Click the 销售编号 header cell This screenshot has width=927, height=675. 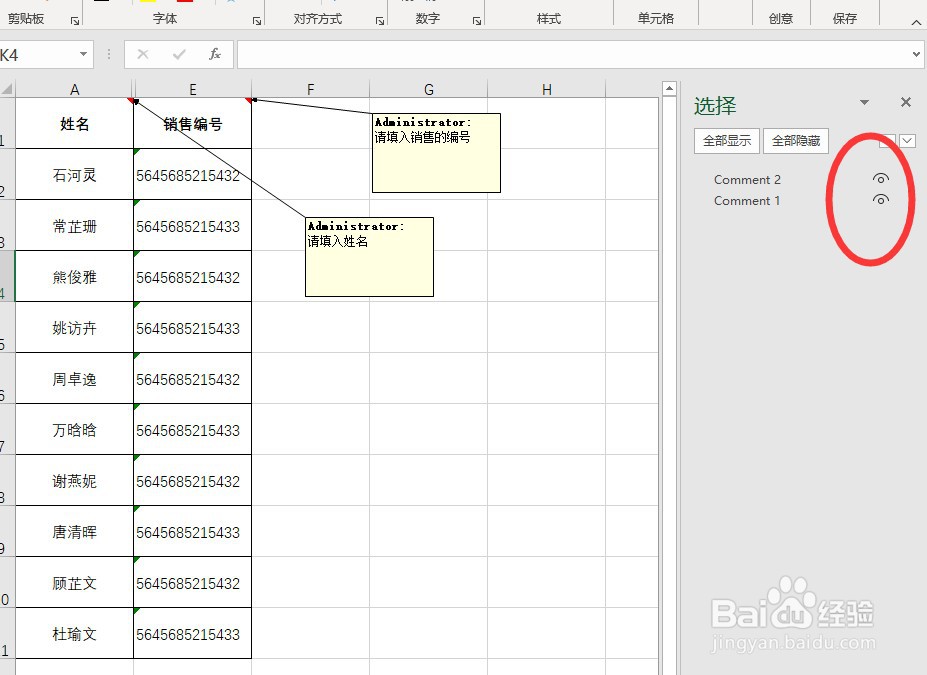pyautogui.click(x=193, y=123)
